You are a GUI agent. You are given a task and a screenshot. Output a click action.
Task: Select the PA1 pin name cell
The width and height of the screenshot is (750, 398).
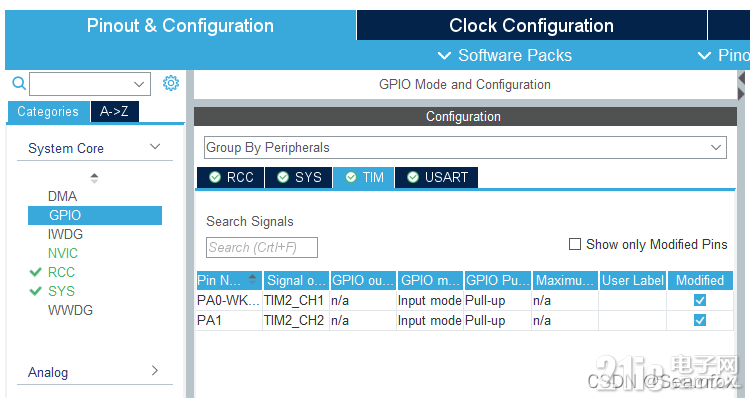(x=229, y=320)
